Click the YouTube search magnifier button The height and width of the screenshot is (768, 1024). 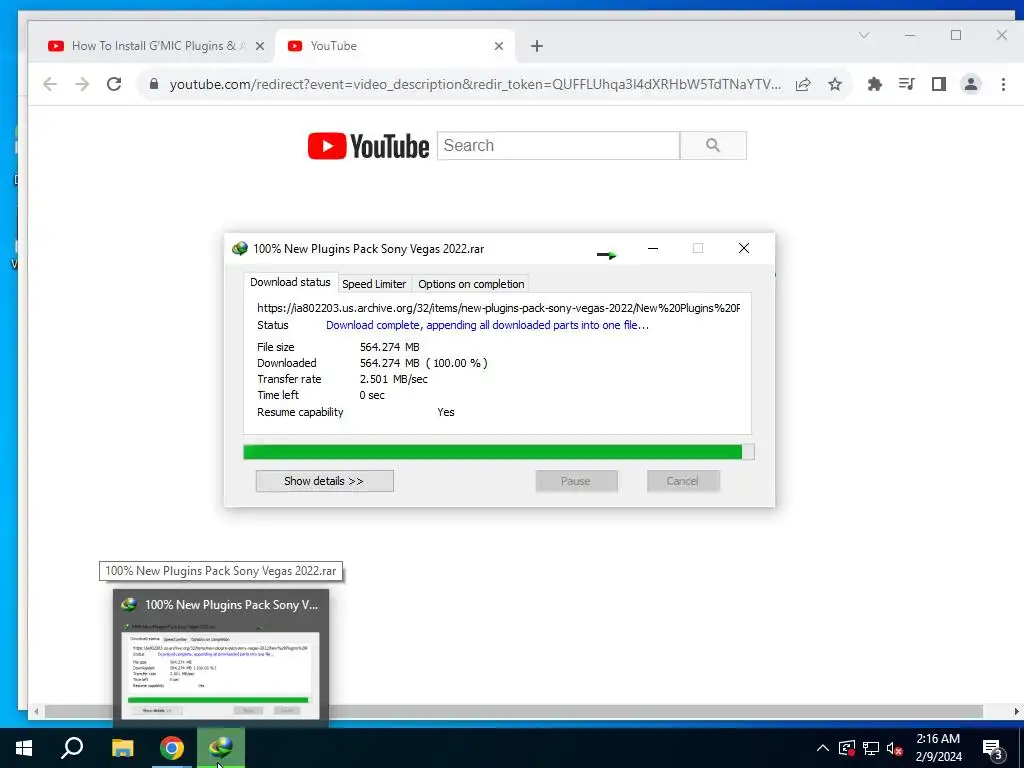click(x=713, y=146)
